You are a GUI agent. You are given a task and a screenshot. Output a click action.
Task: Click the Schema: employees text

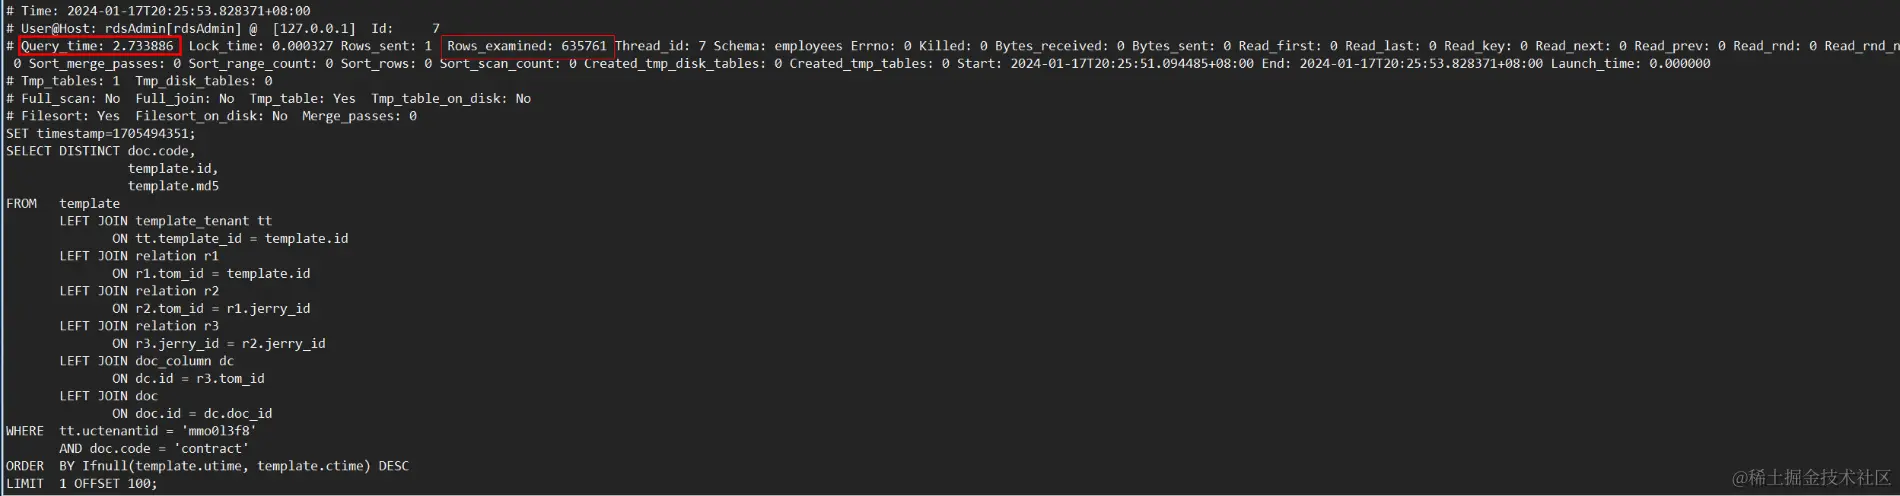(778, 46)
